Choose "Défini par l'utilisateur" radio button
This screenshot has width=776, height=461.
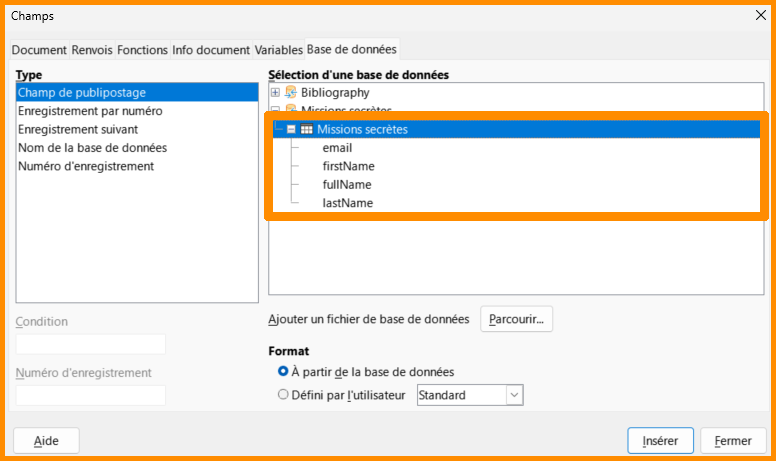283,395
